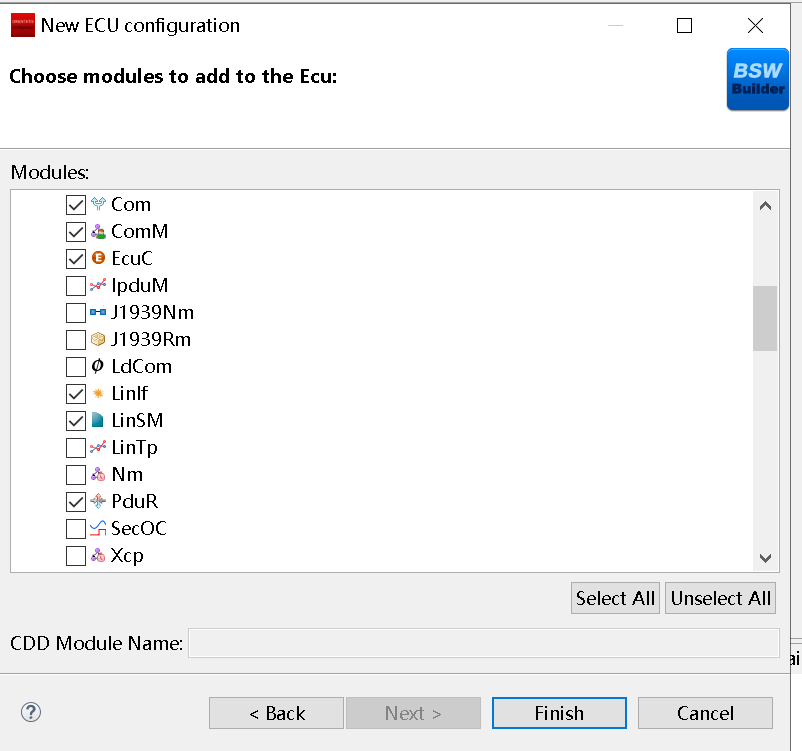Image resolution: width=802 pixels, height=751 pixels.
Task: Click the J1939Rm module icon
Action: point(98,339)
